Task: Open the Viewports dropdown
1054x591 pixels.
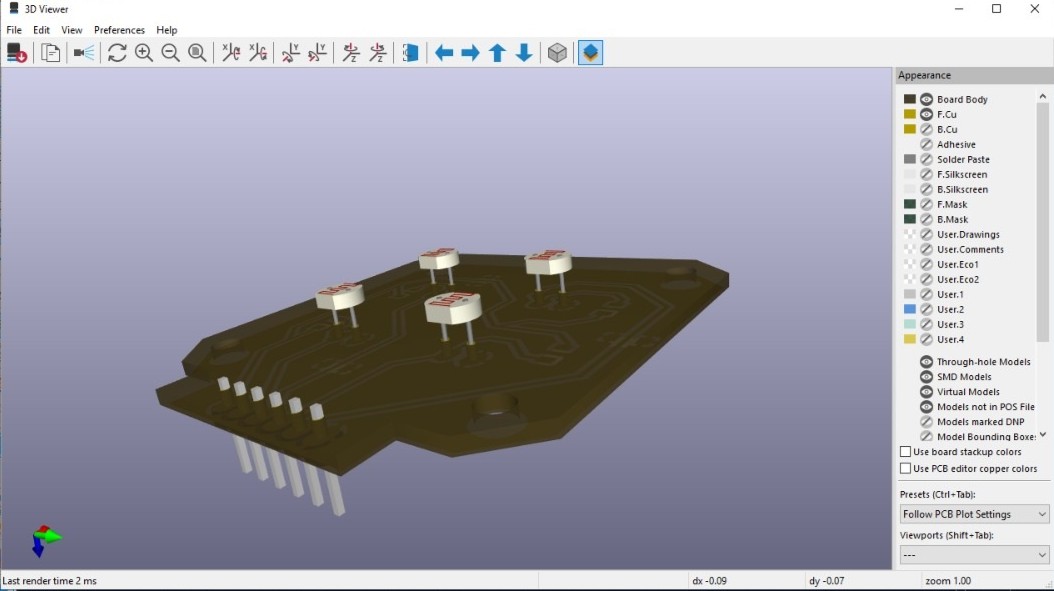Action: (x=974, y=555)
